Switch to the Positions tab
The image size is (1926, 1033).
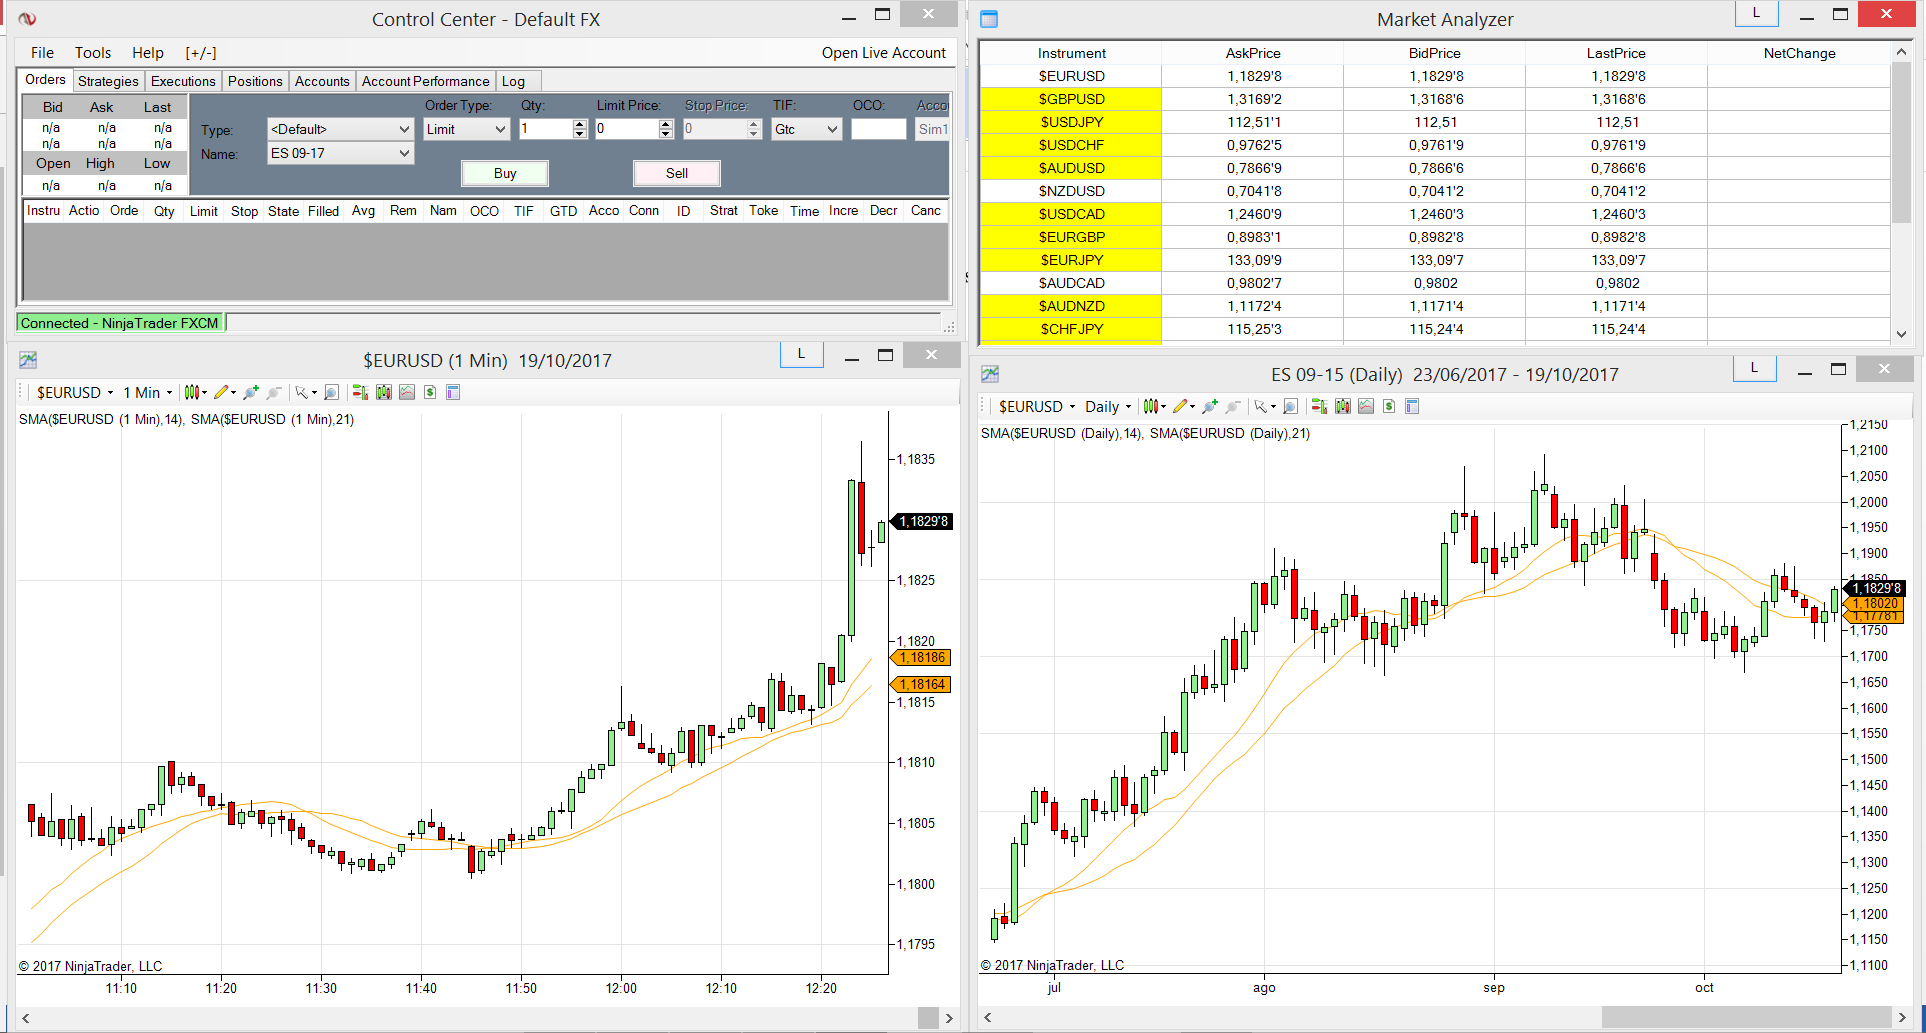(x=255, y=81)
